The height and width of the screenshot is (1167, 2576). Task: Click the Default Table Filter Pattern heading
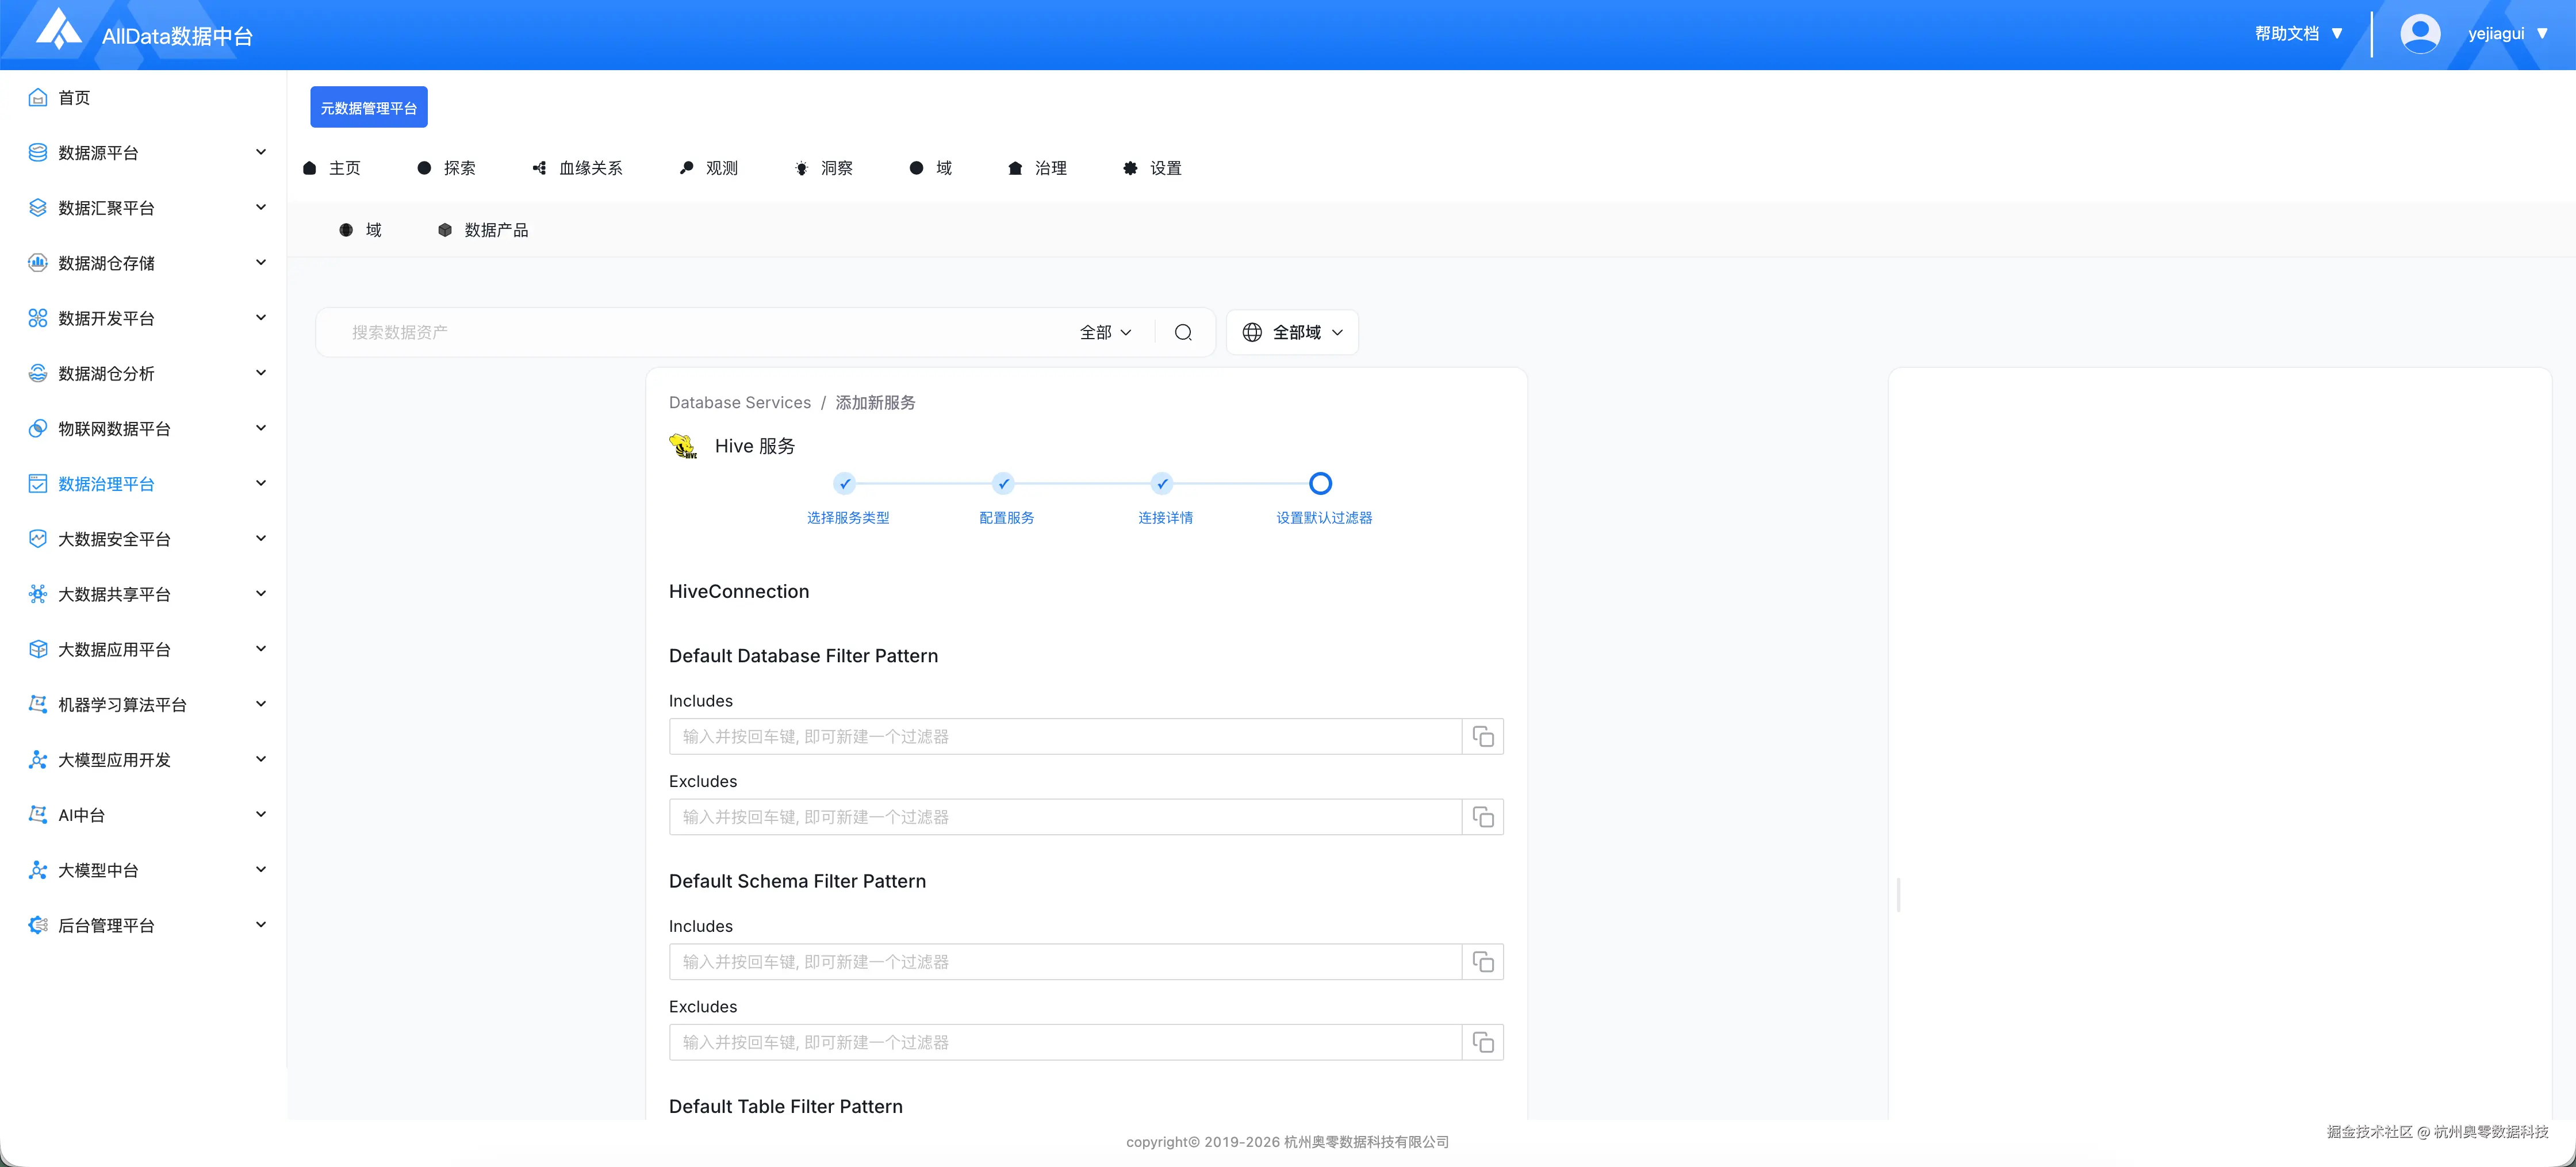[786, 1106]
